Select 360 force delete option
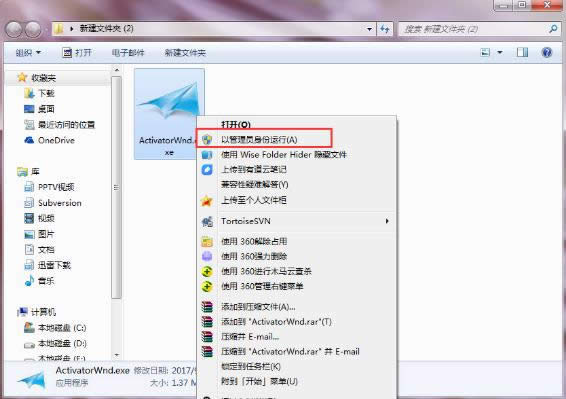The height and width of the screenshot is (399, 566). 254,257
